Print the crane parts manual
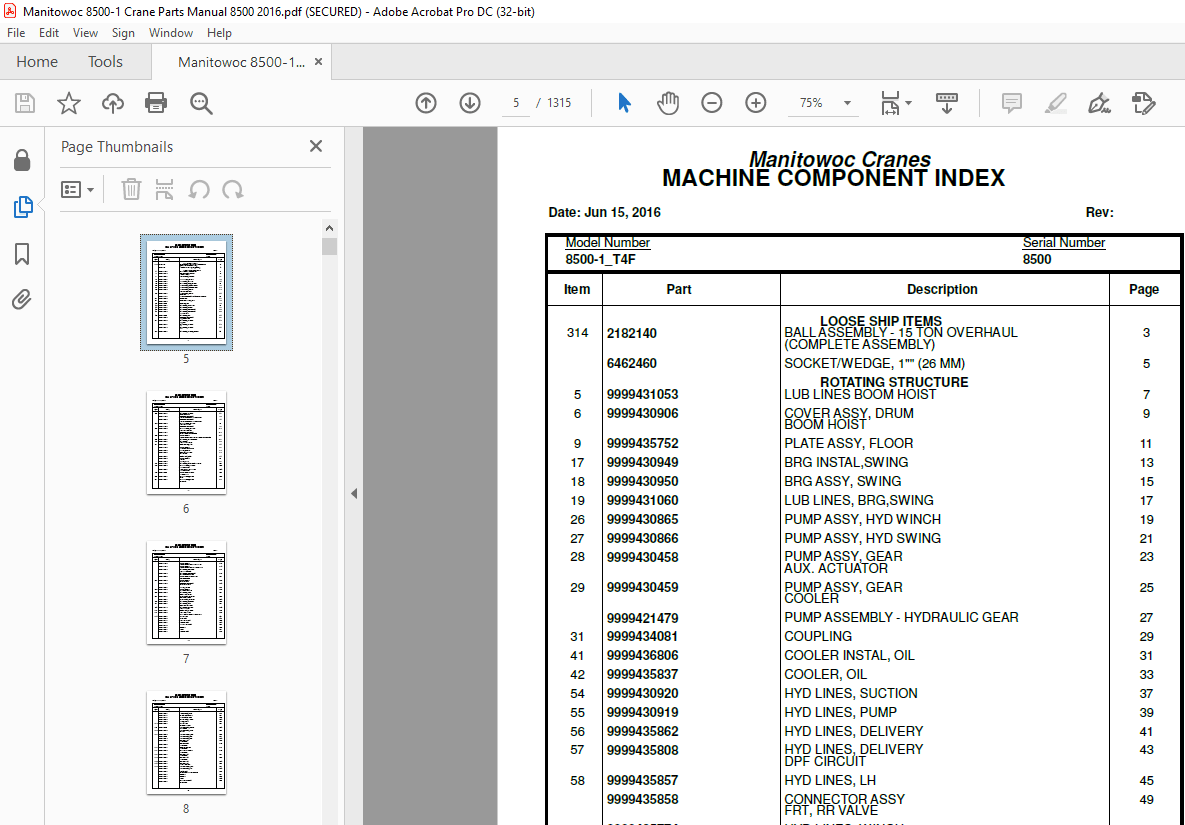Screen dimensions: 1185x825 pyautogui.click(x=156, y=102)
